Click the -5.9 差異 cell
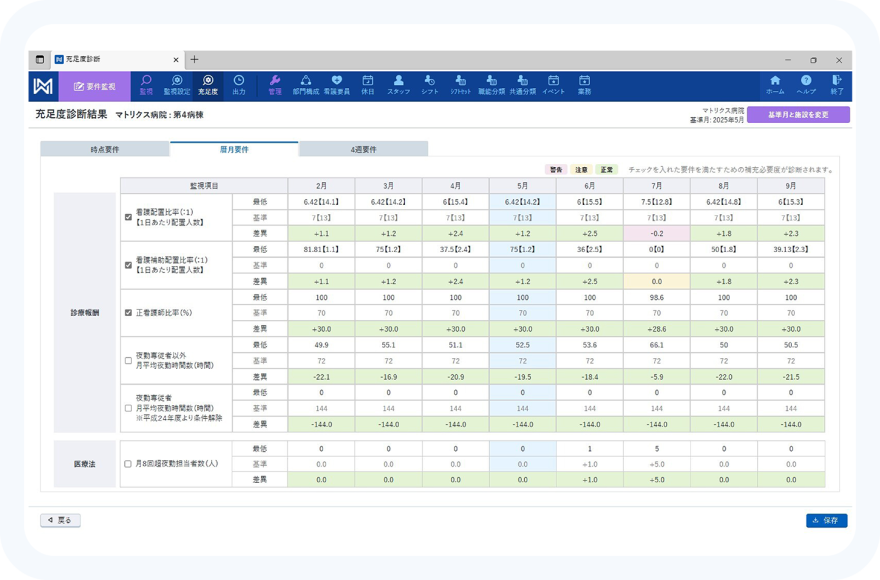 tap(657, 377)
